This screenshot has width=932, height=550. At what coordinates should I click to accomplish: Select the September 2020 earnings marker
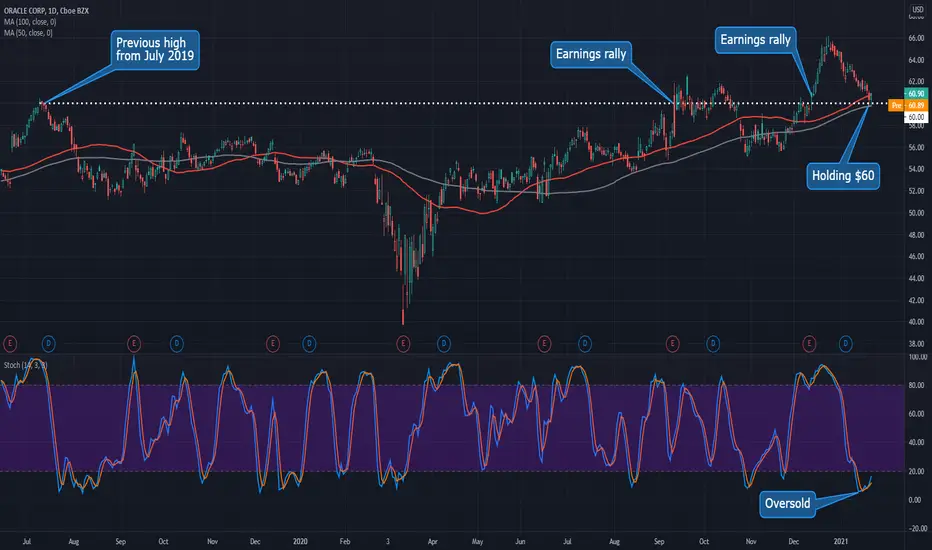coord(672,343)
